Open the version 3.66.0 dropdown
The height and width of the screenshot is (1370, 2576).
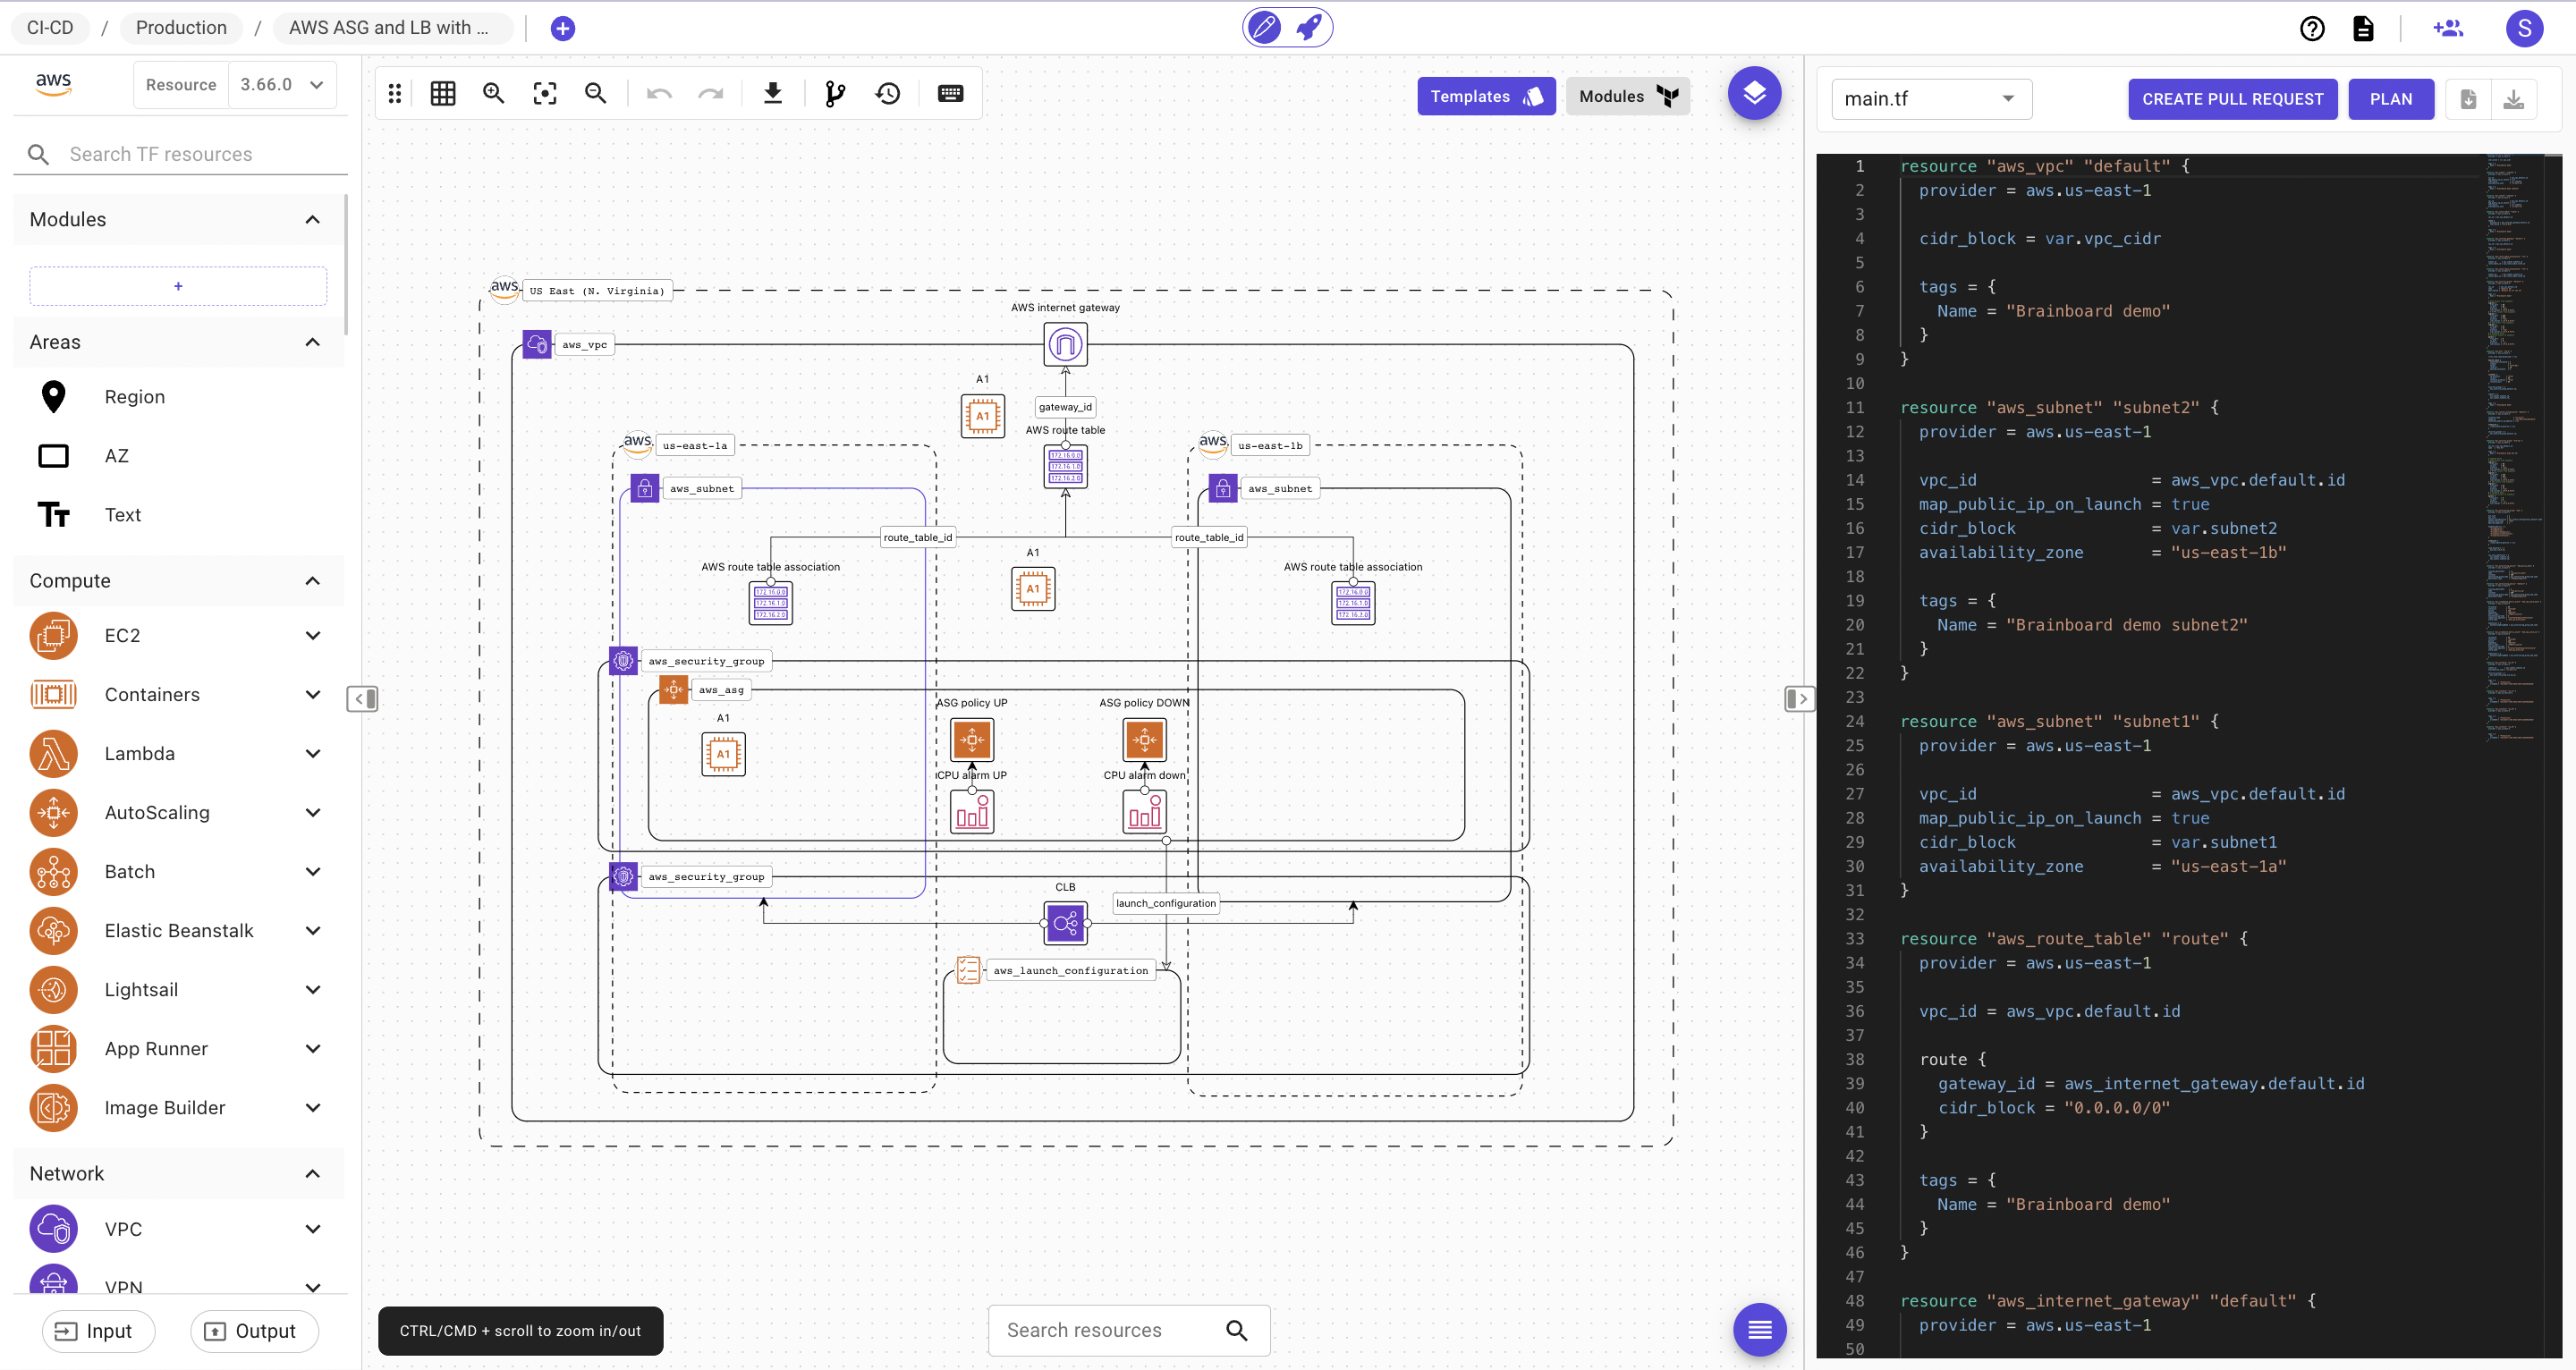point(281,85)
